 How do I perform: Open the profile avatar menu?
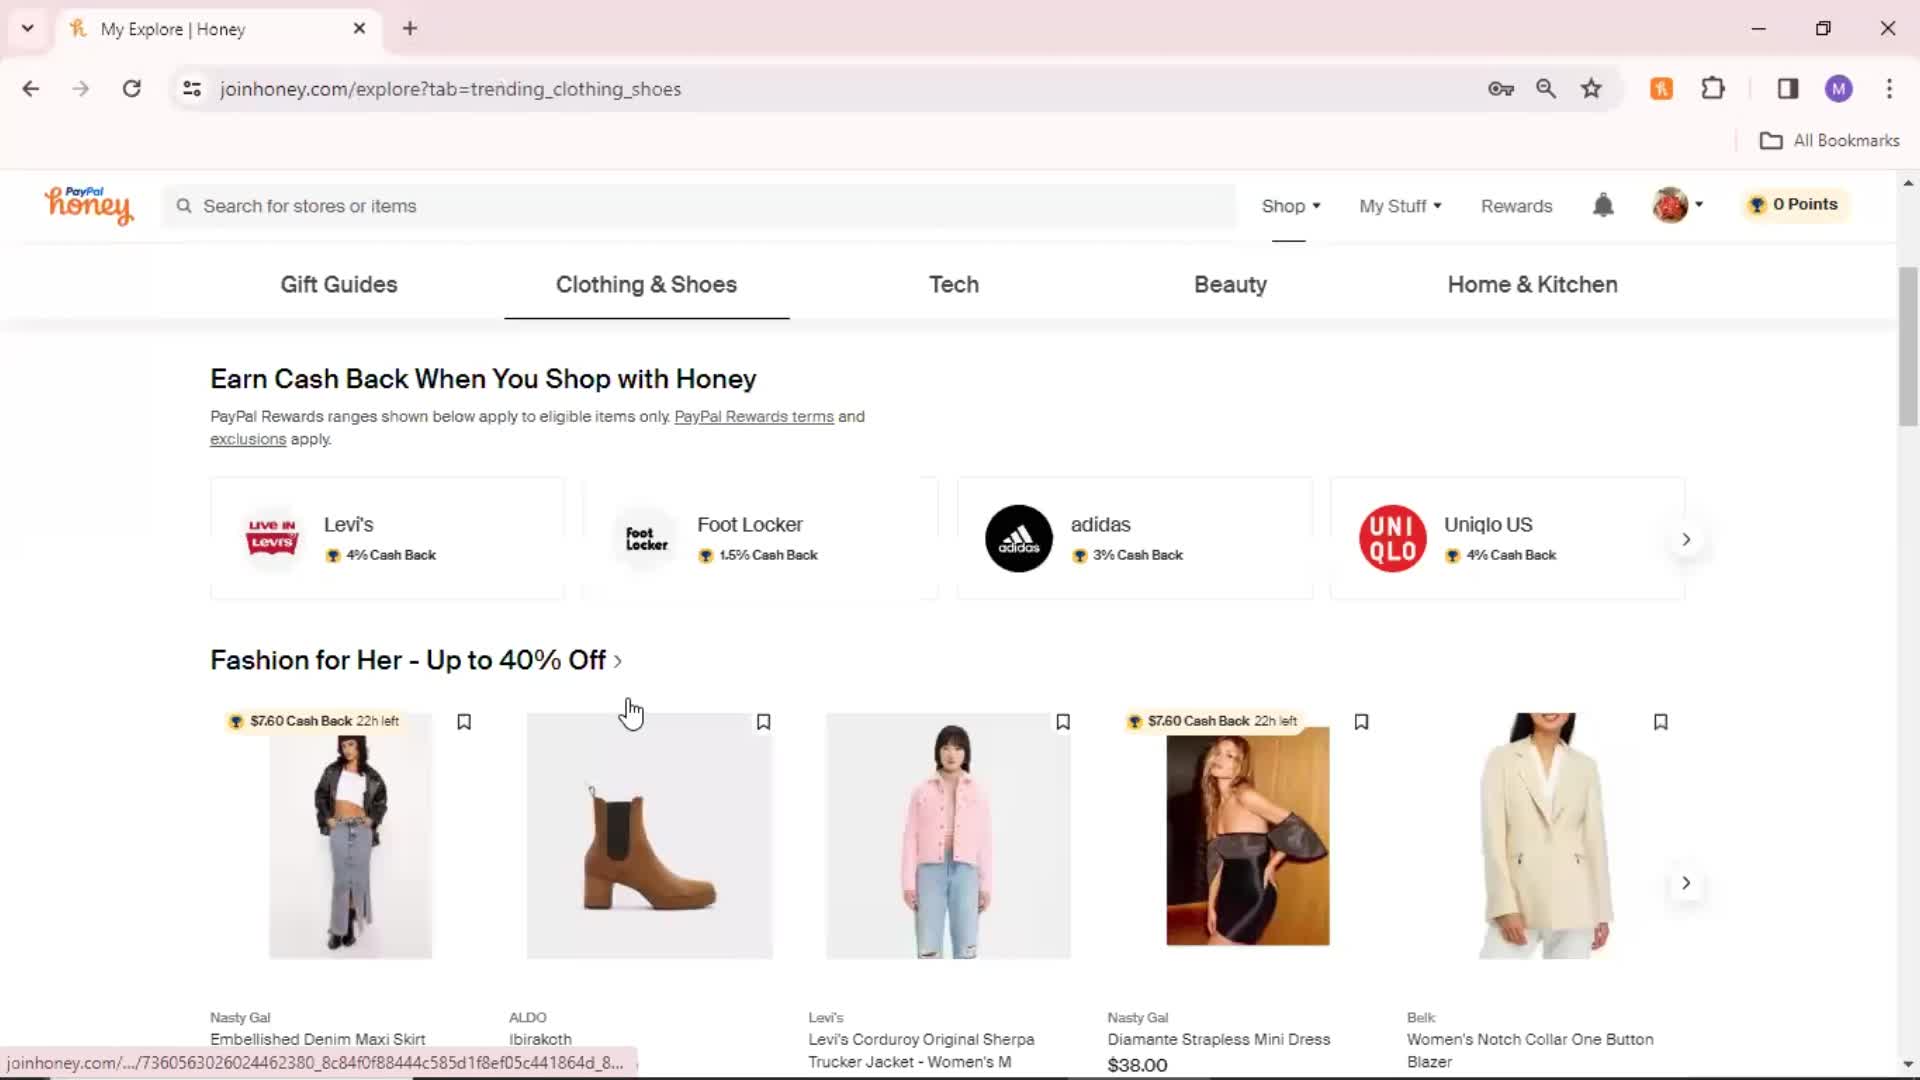(1677, 205)
